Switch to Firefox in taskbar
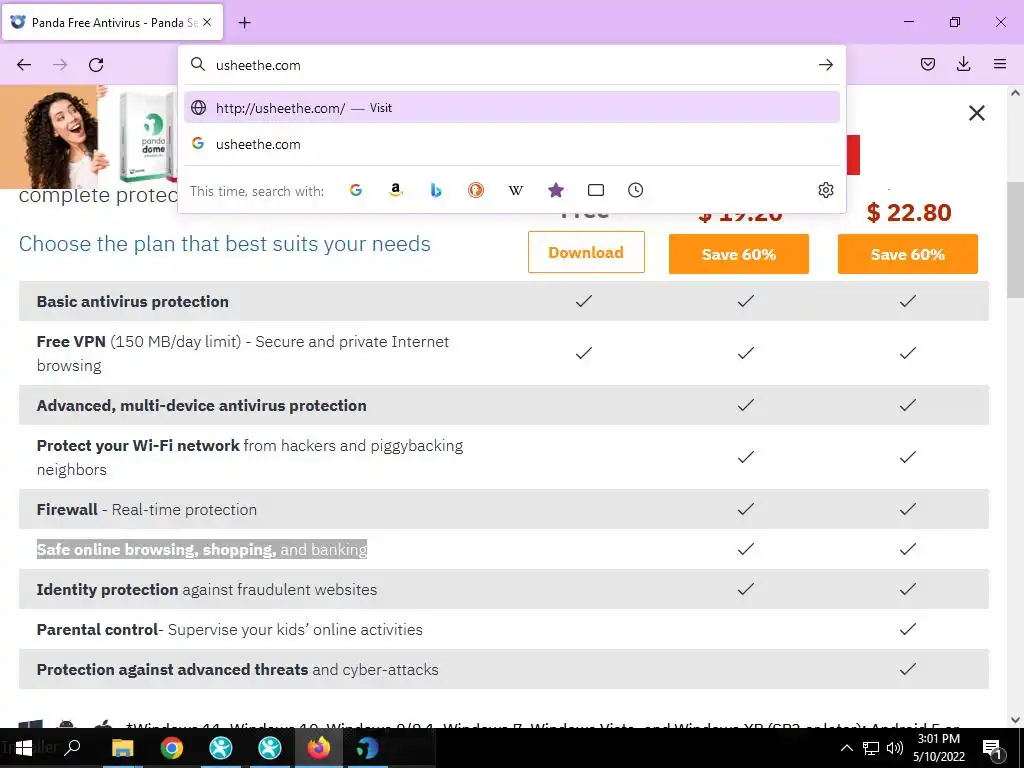The height and width of the screenshot is (768, 1024). coord(319,748)
